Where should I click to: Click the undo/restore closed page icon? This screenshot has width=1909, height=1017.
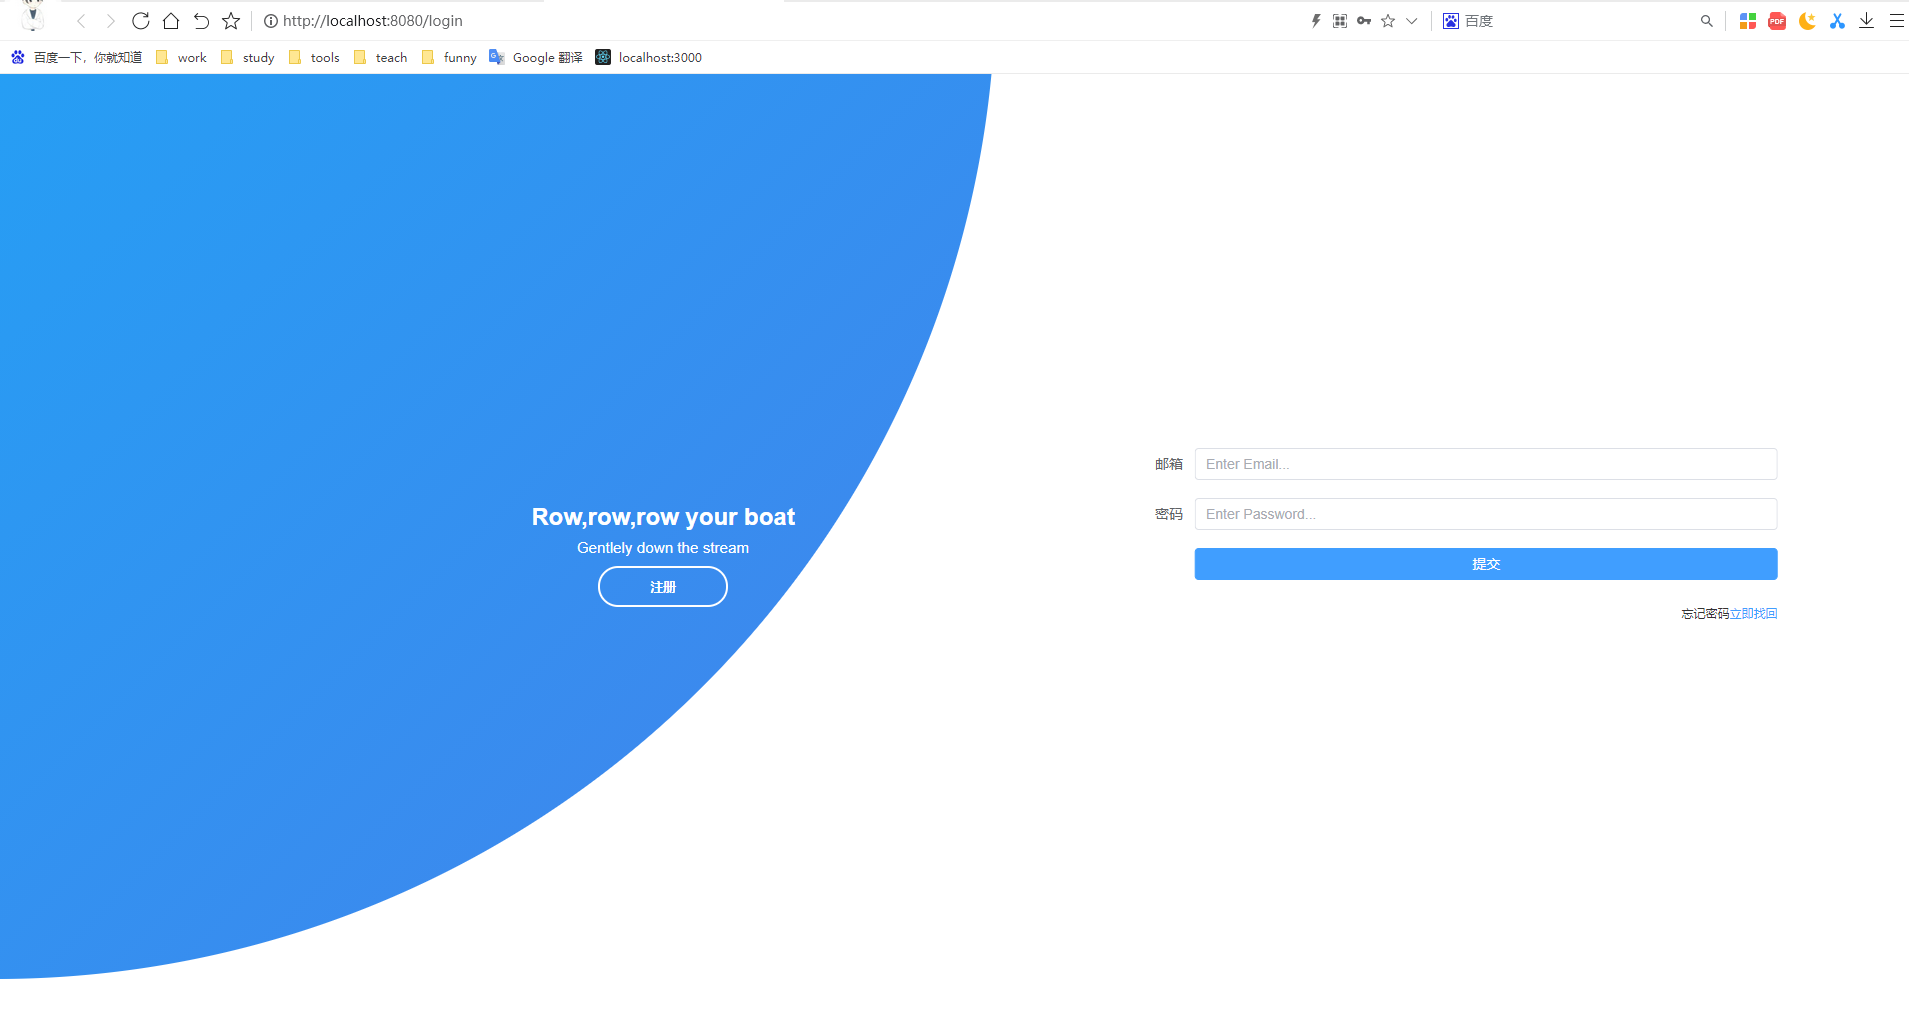[201, 21]
